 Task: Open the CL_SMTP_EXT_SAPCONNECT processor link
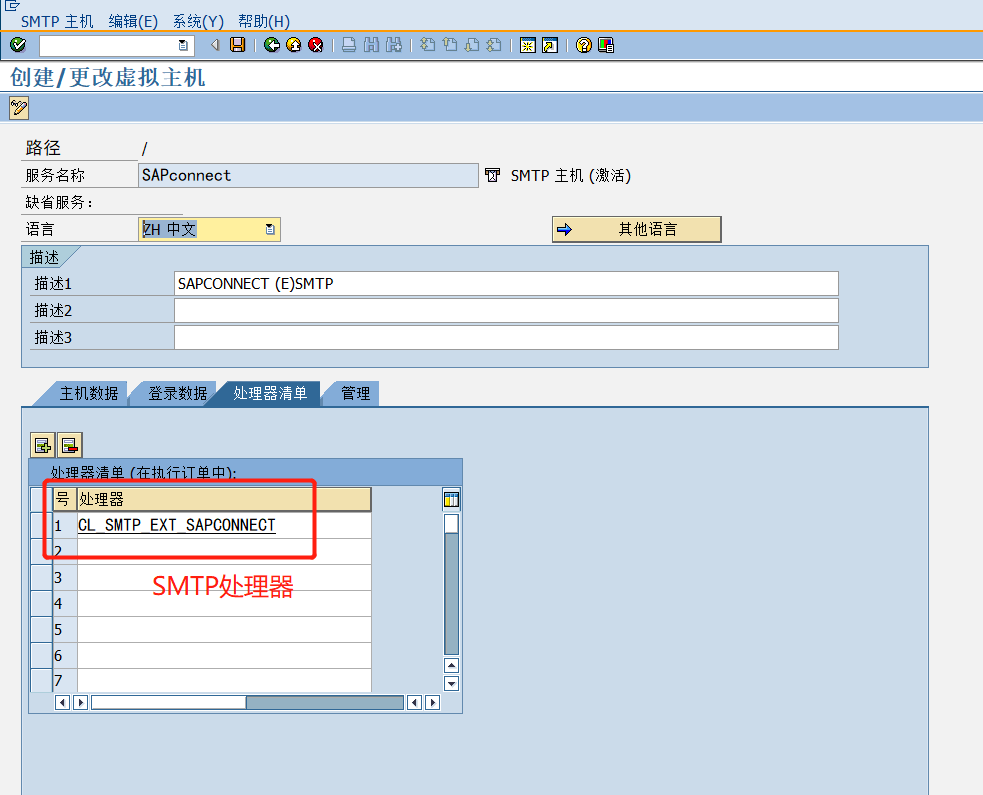(x=176, y=525)
